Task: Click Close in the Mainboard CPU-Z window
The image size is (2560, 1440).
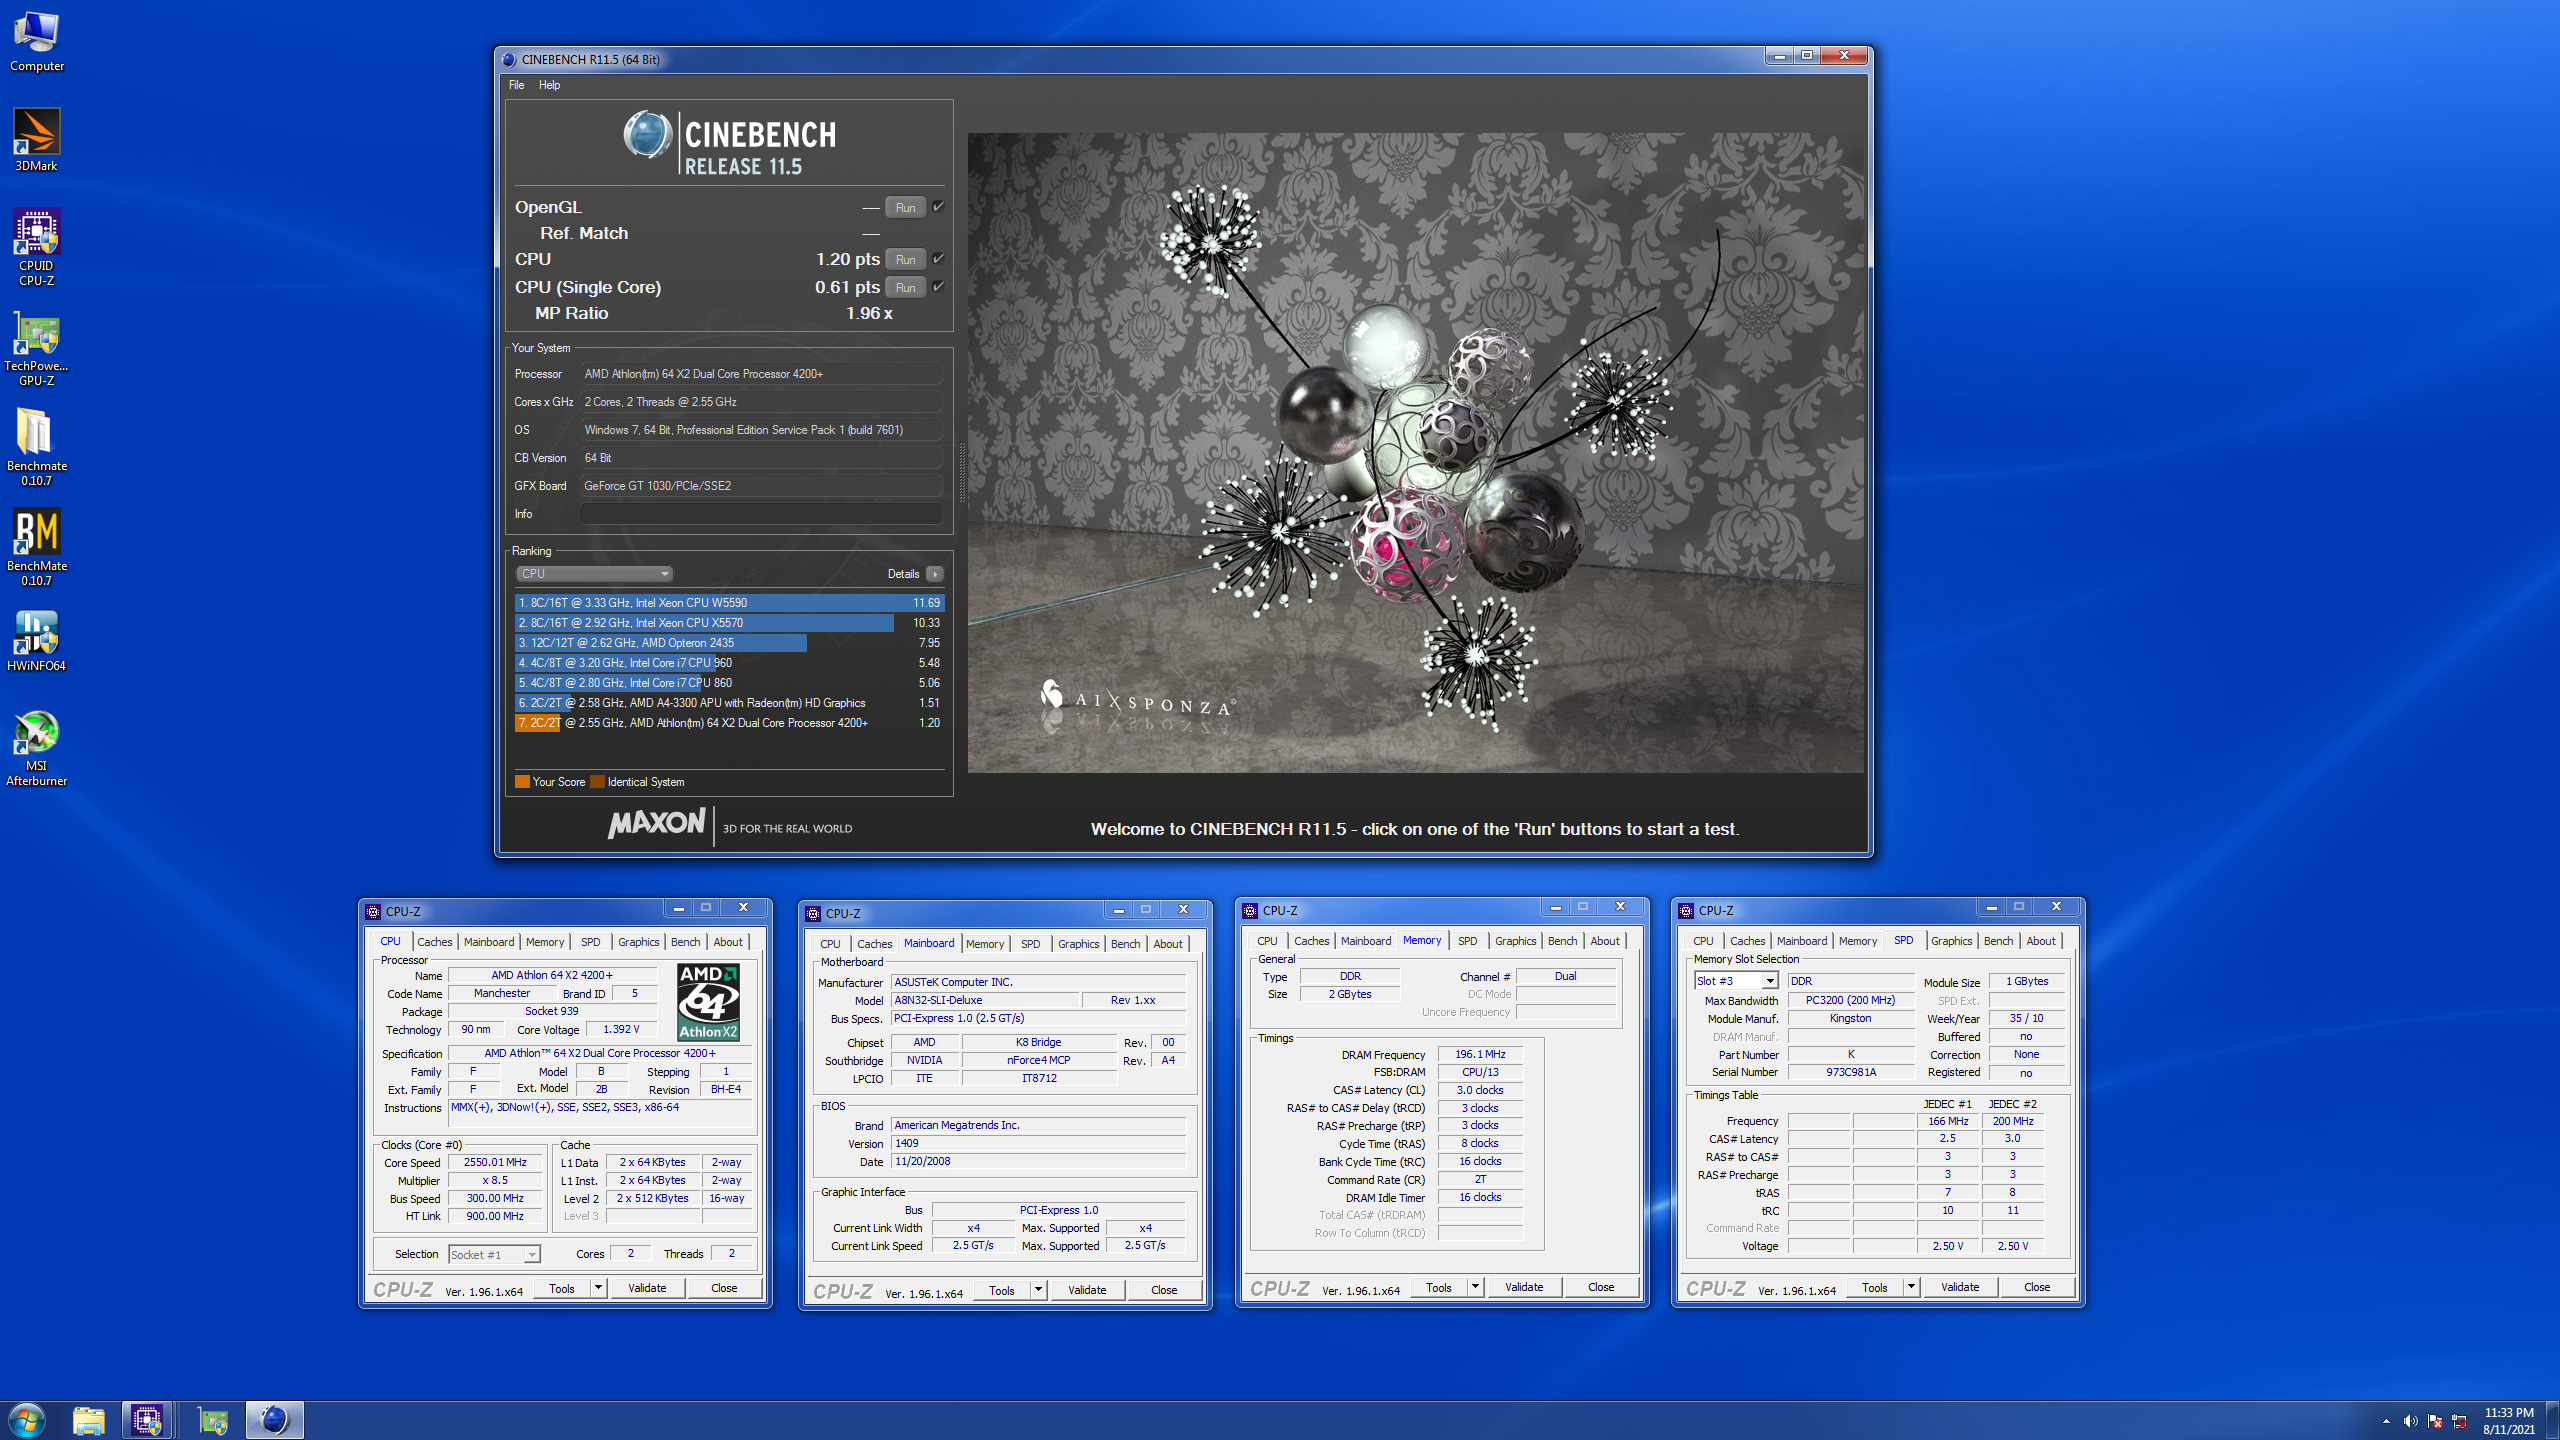Action: pos(1164,1290)
